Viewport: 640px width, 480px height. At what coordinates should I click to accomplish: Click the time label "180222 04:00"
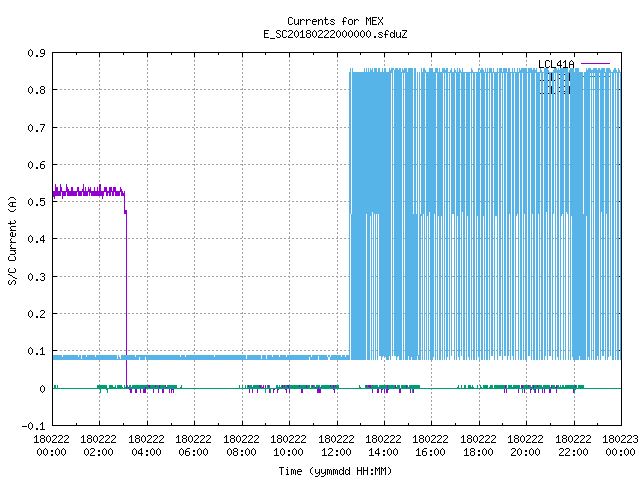146,445
